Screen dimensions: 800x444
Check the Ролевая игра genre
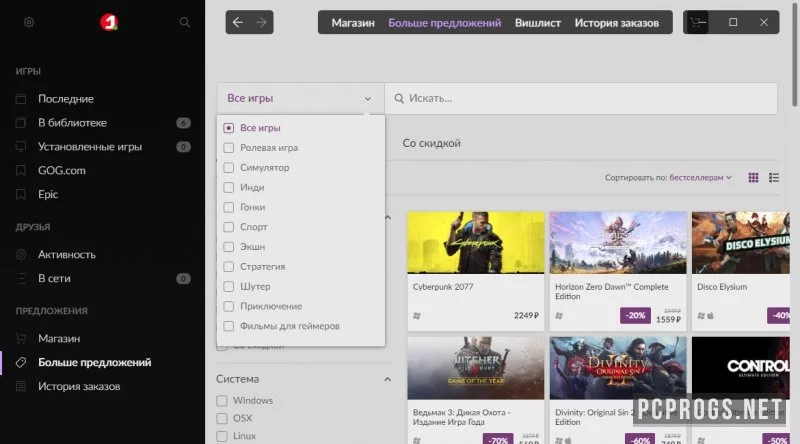point(229,147)
